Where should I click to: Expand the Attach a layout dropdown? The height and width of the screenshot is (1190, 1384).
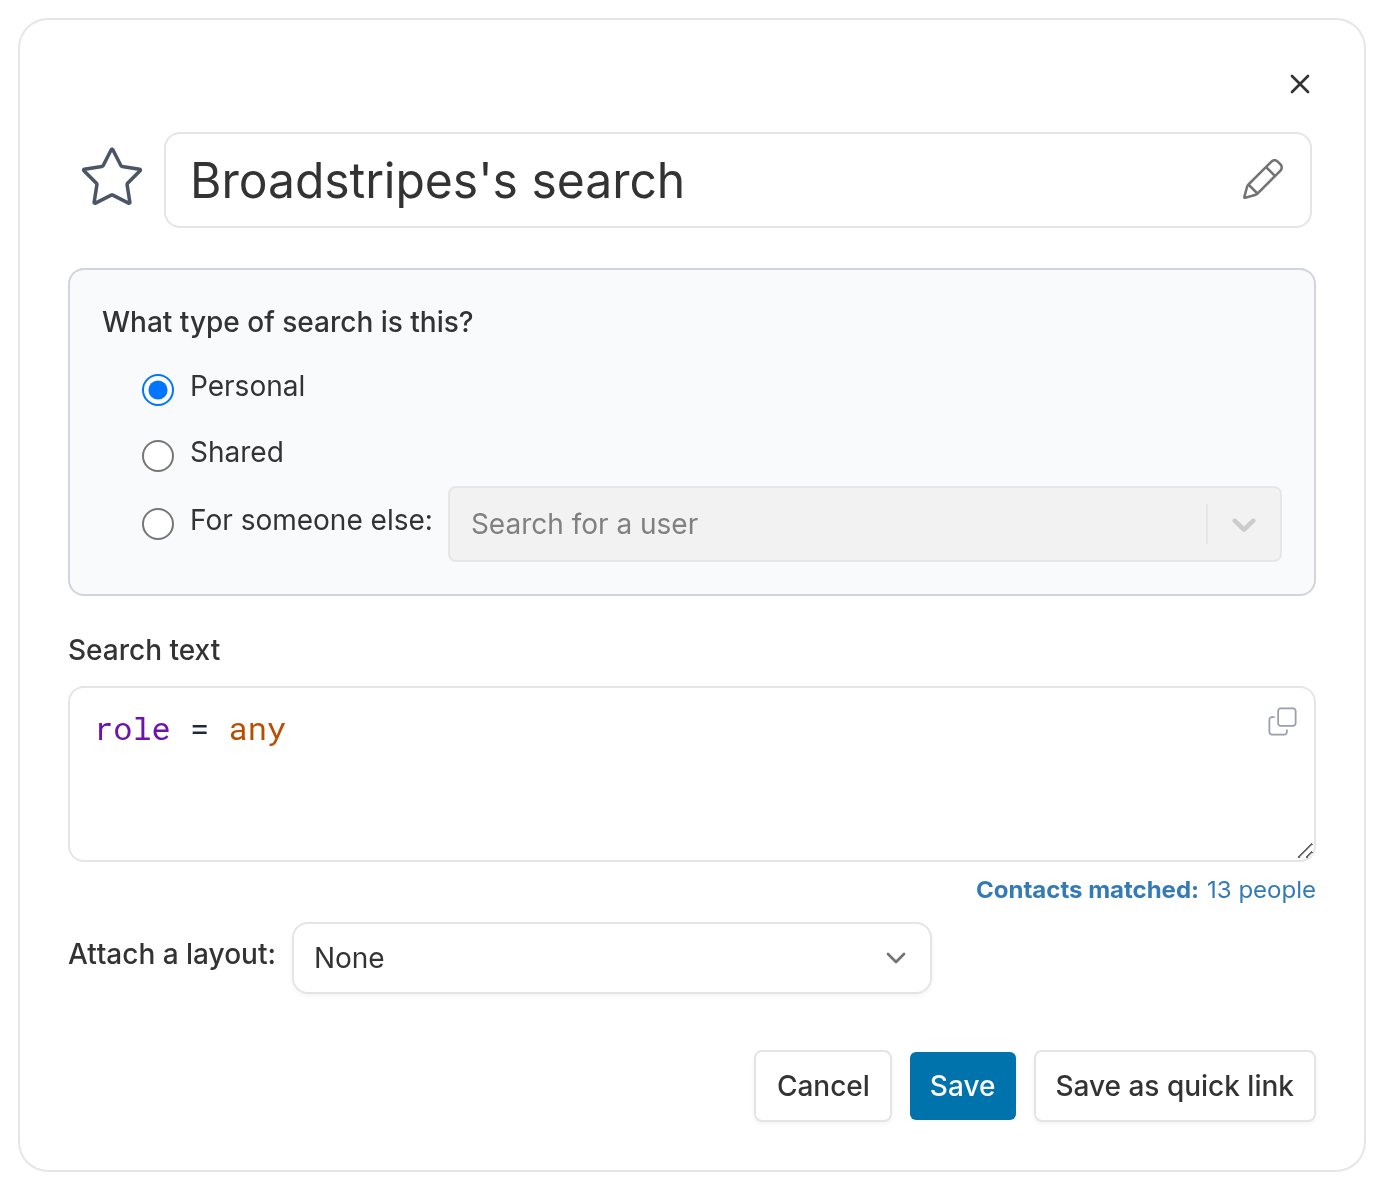(x=612, y=958)
